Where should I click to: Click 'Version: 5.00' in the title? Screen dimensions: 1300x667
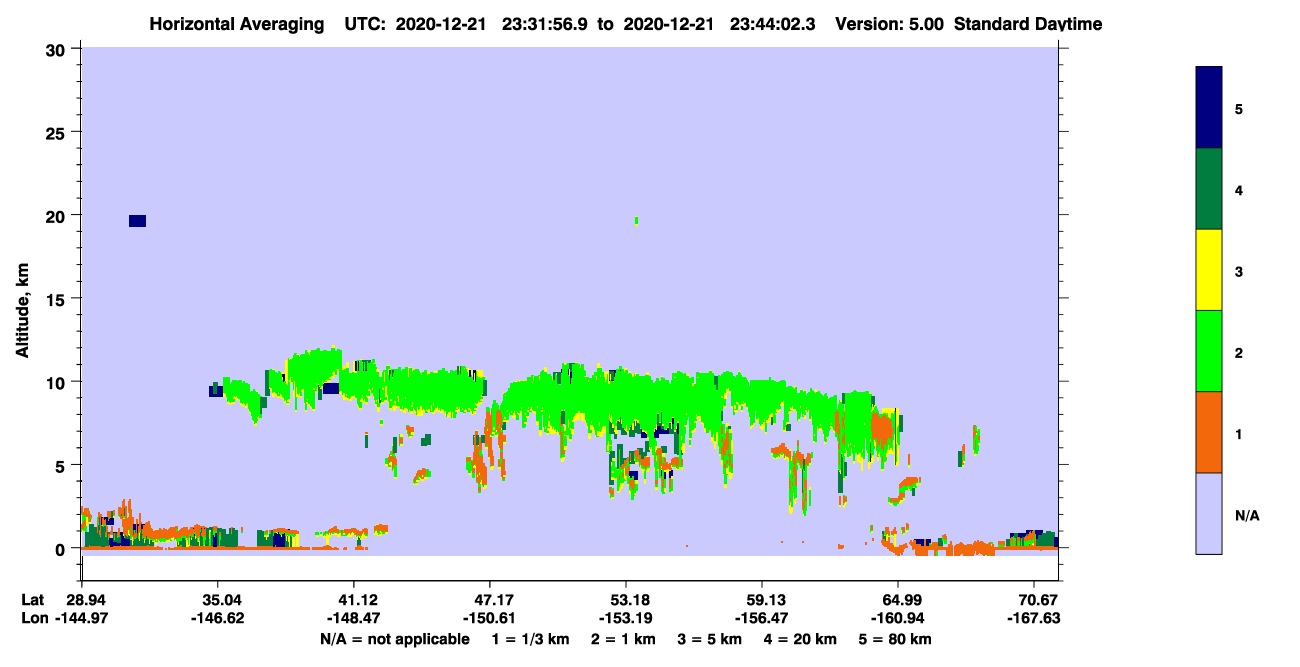891,24
